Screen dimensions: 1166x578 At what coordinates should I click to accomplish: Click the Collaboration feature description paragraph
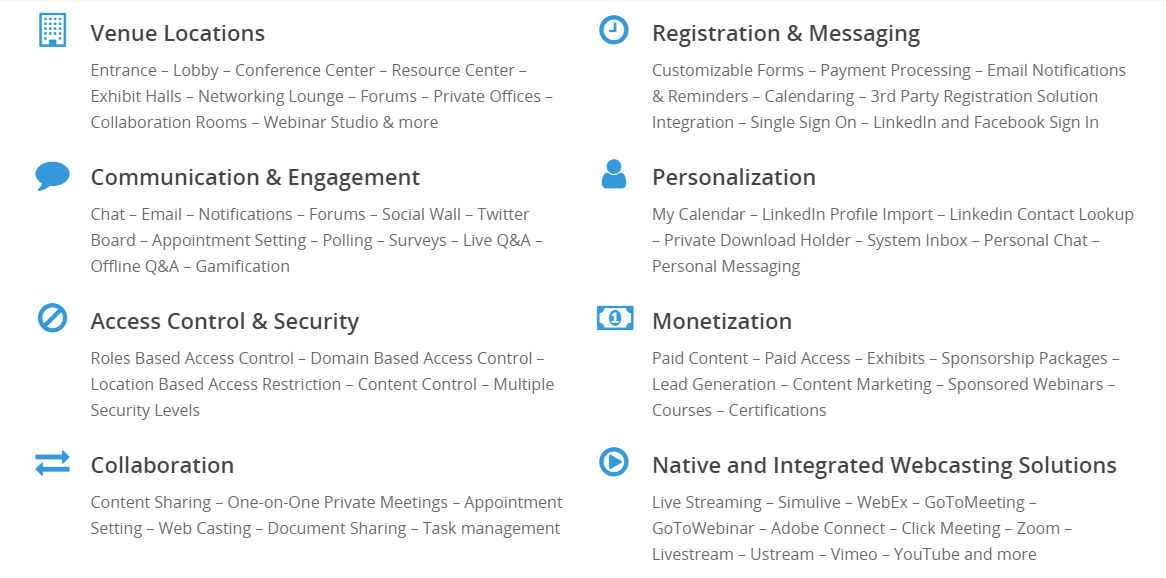pyautogui.click(x=326, y=515)
